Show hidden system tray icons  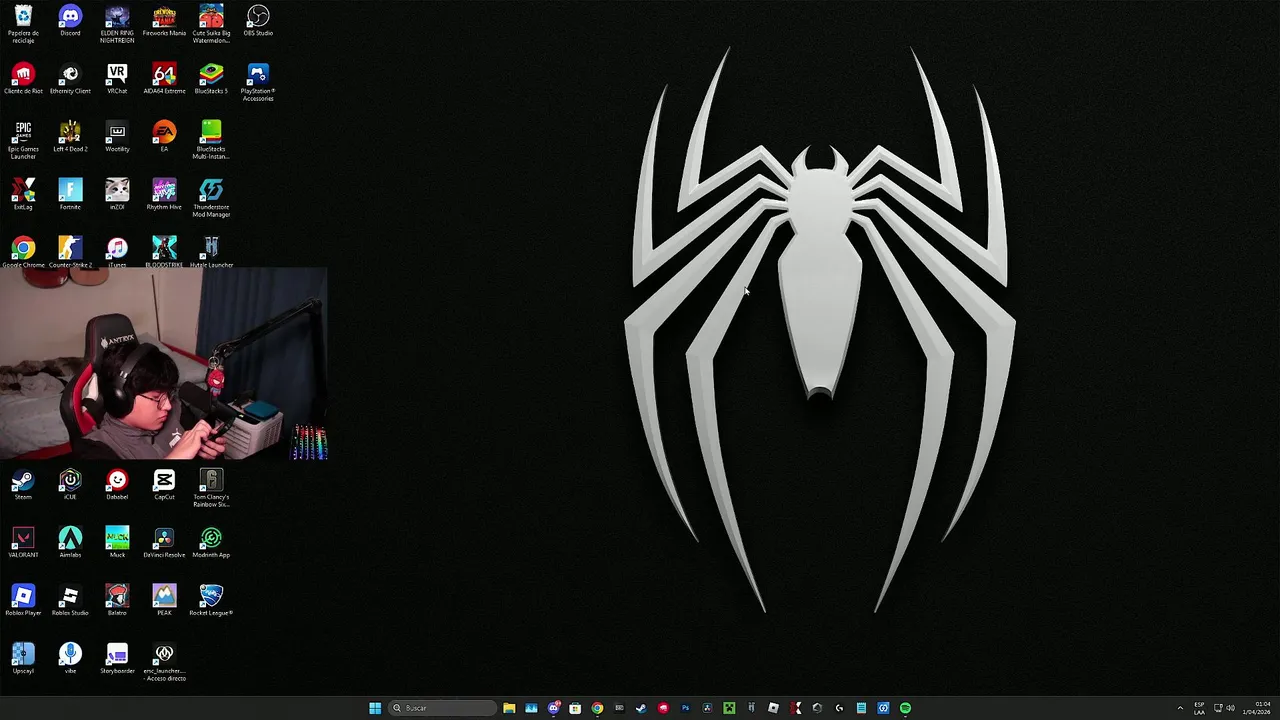[1180, 708]
